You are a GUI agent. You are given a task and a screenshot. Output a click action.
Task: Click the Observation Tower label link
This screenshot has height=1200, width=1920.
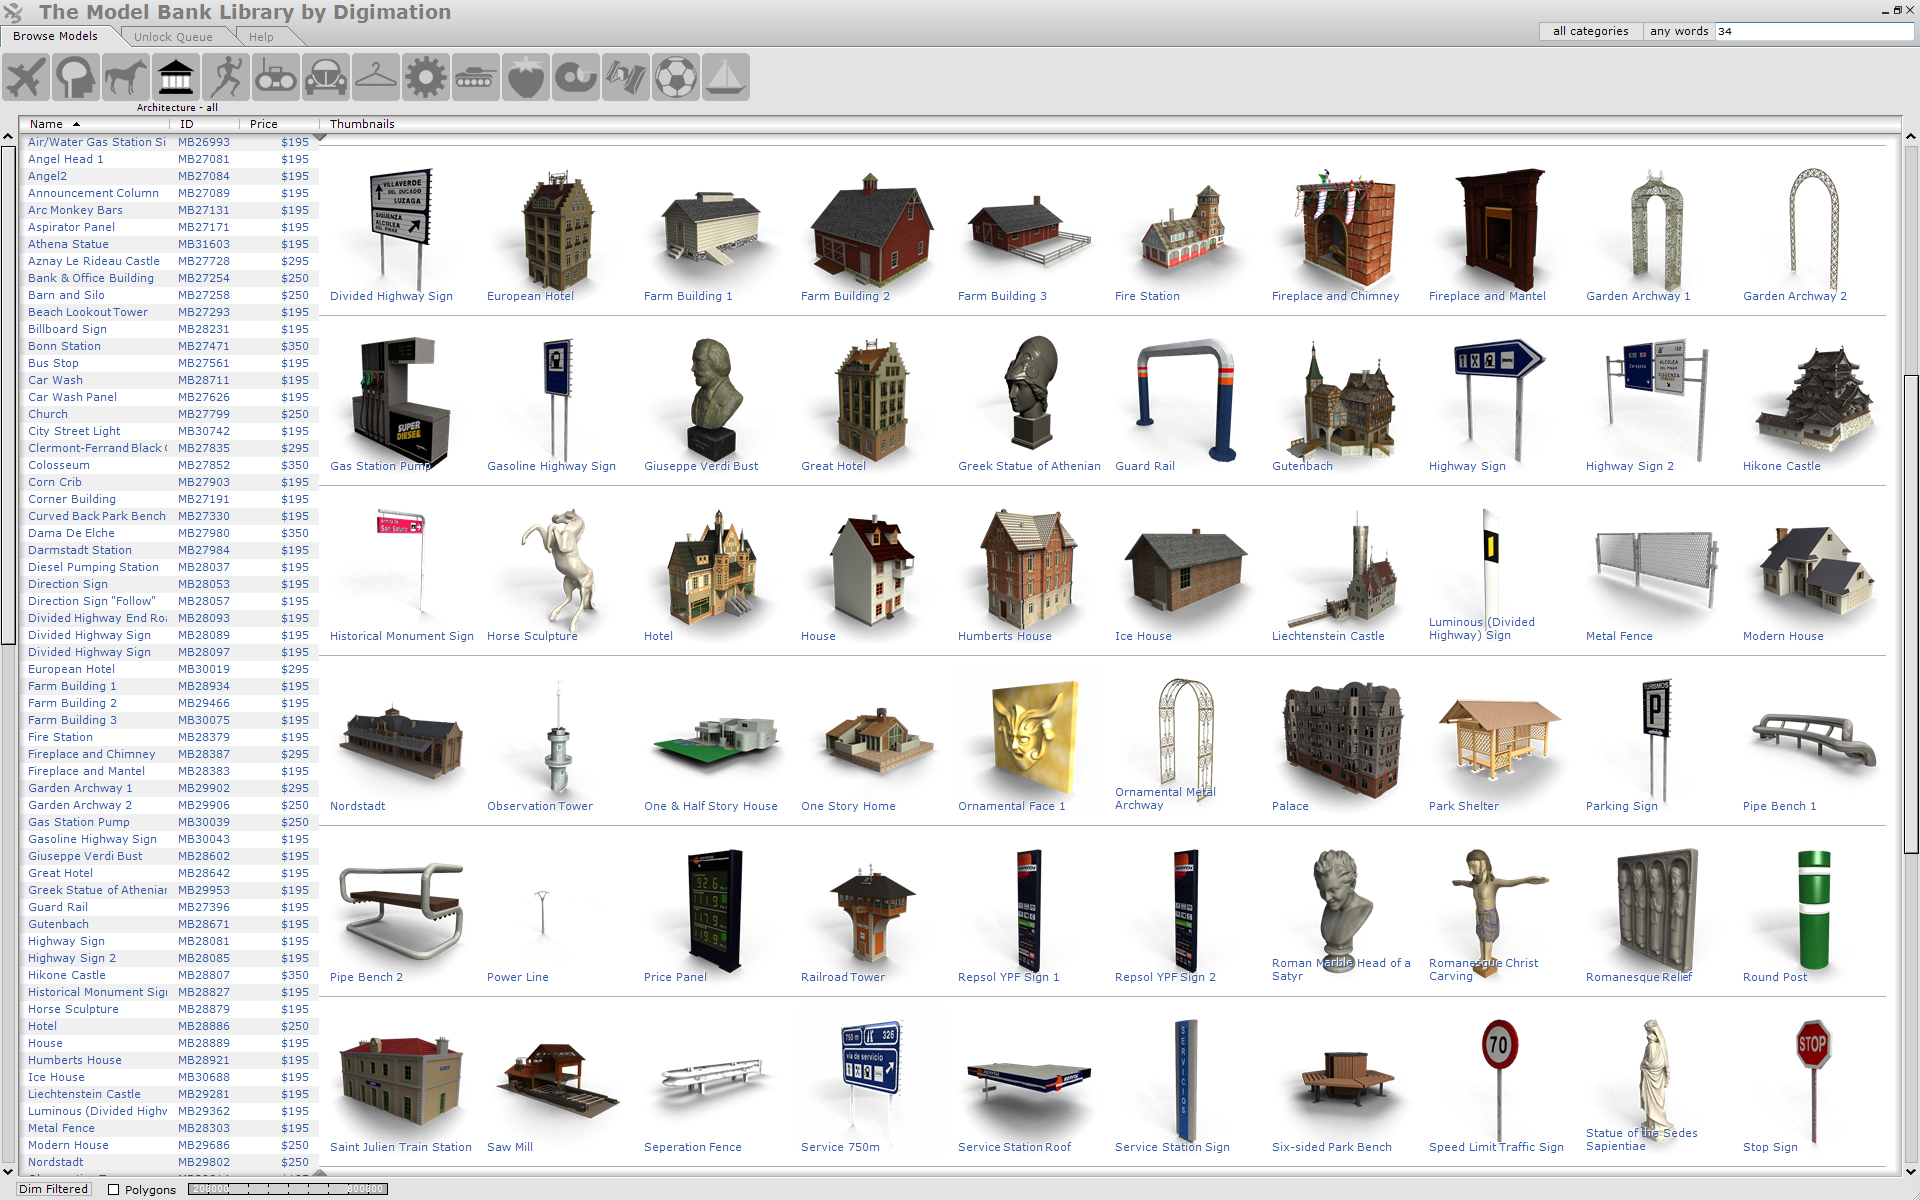(x=540, y=806)
